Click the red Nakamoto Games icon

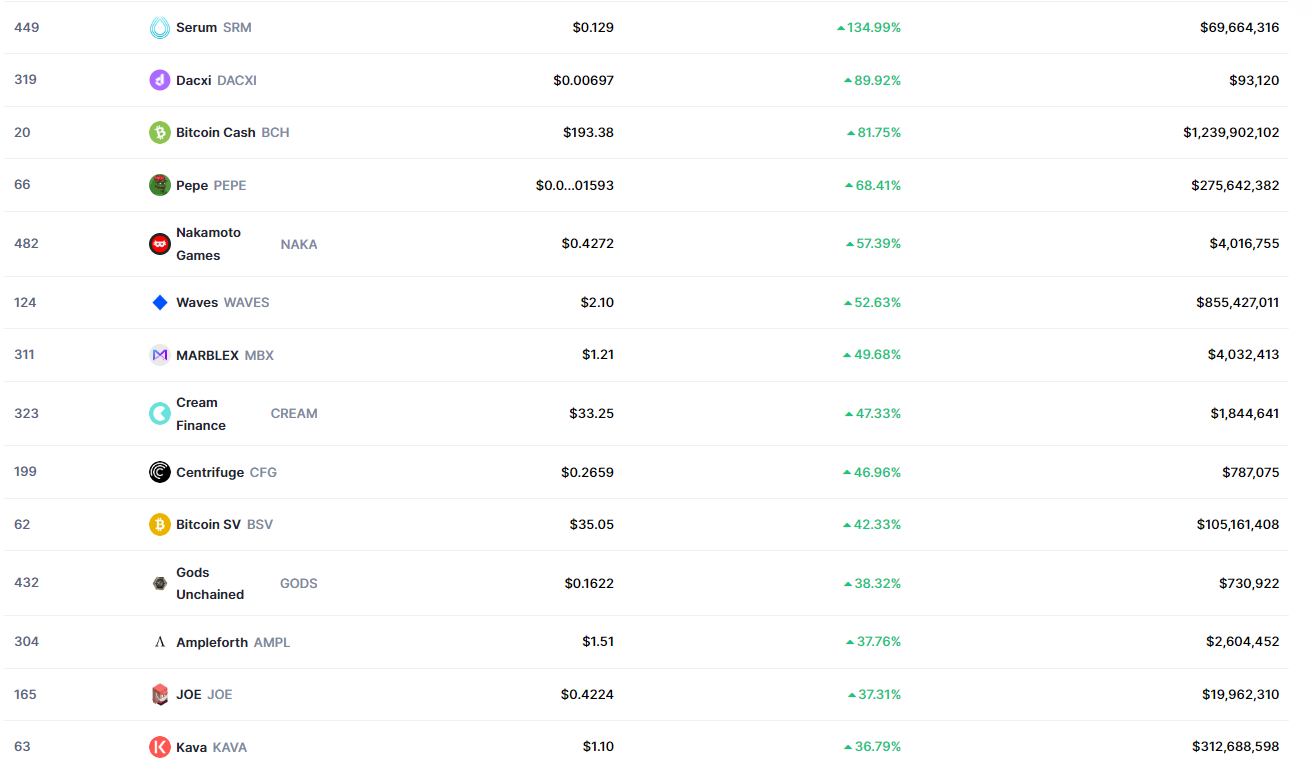click(160, 244)
